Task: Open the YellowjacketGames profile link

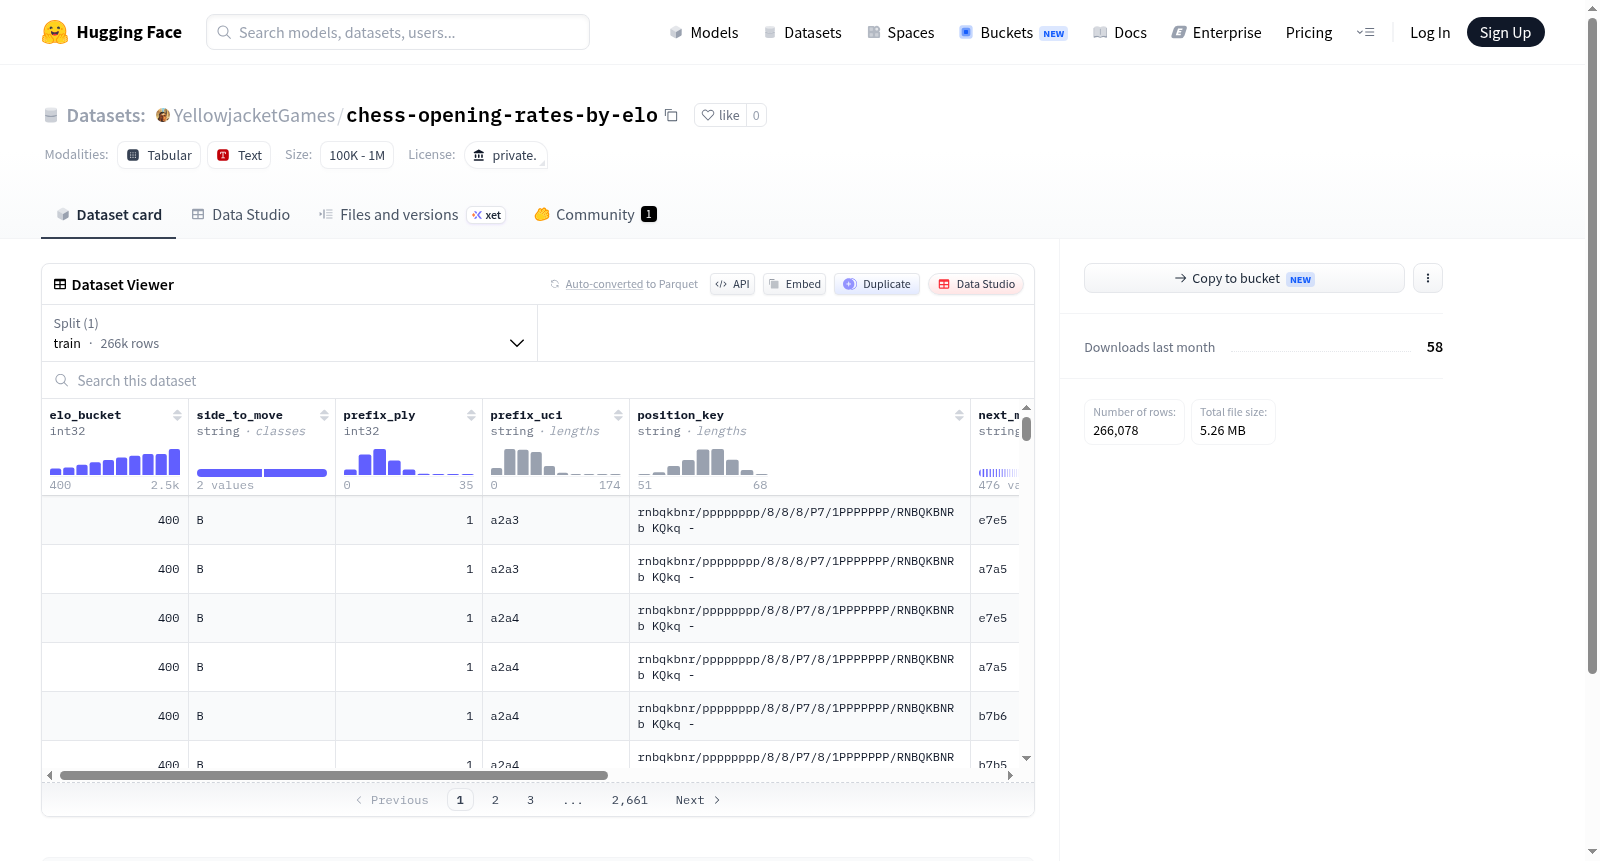Action: [x=254, y=116]
